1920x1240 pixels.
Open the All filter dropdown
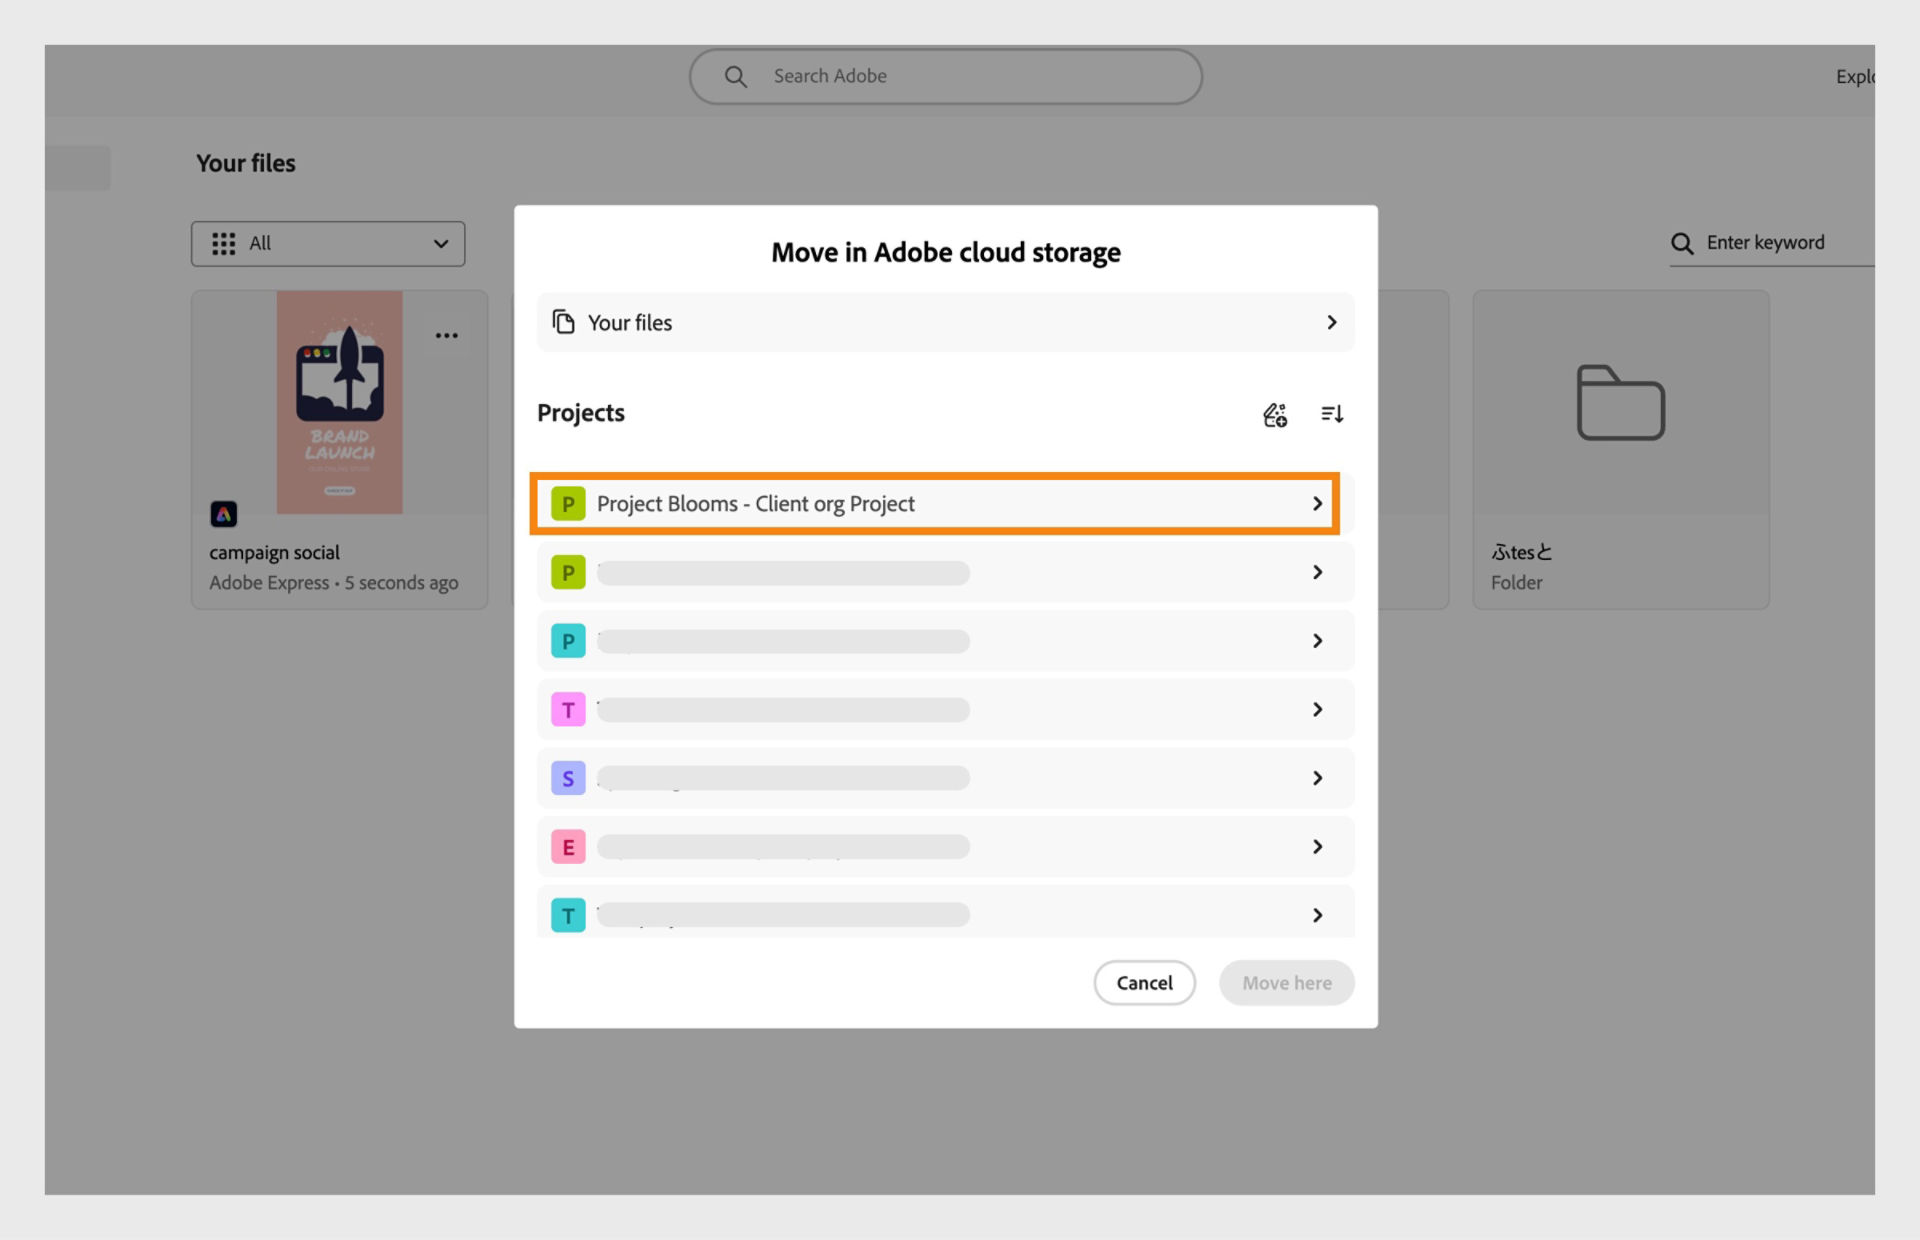328,243
